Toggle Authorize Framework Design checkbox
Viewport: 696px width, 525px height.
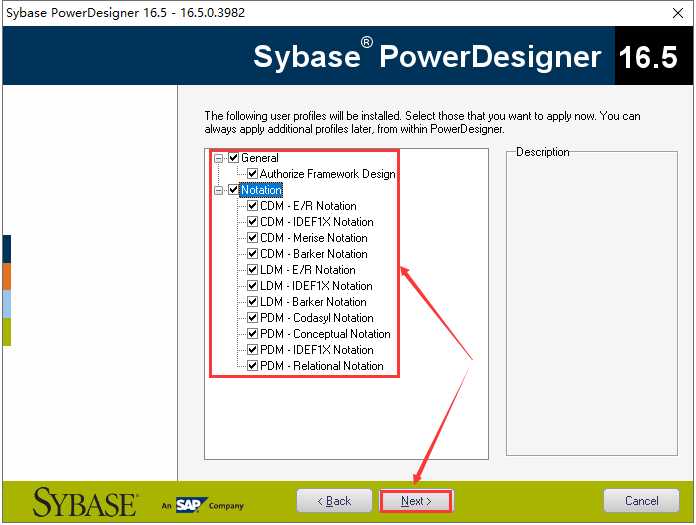(253, 174)
